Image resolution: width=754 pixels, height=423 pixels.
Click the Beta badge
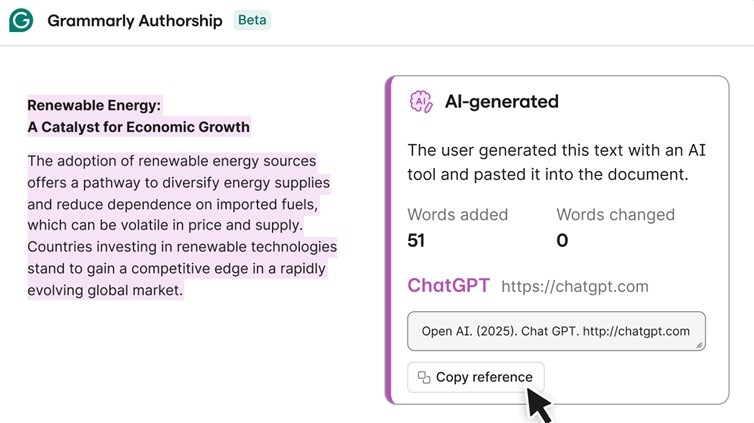(252, 20)
